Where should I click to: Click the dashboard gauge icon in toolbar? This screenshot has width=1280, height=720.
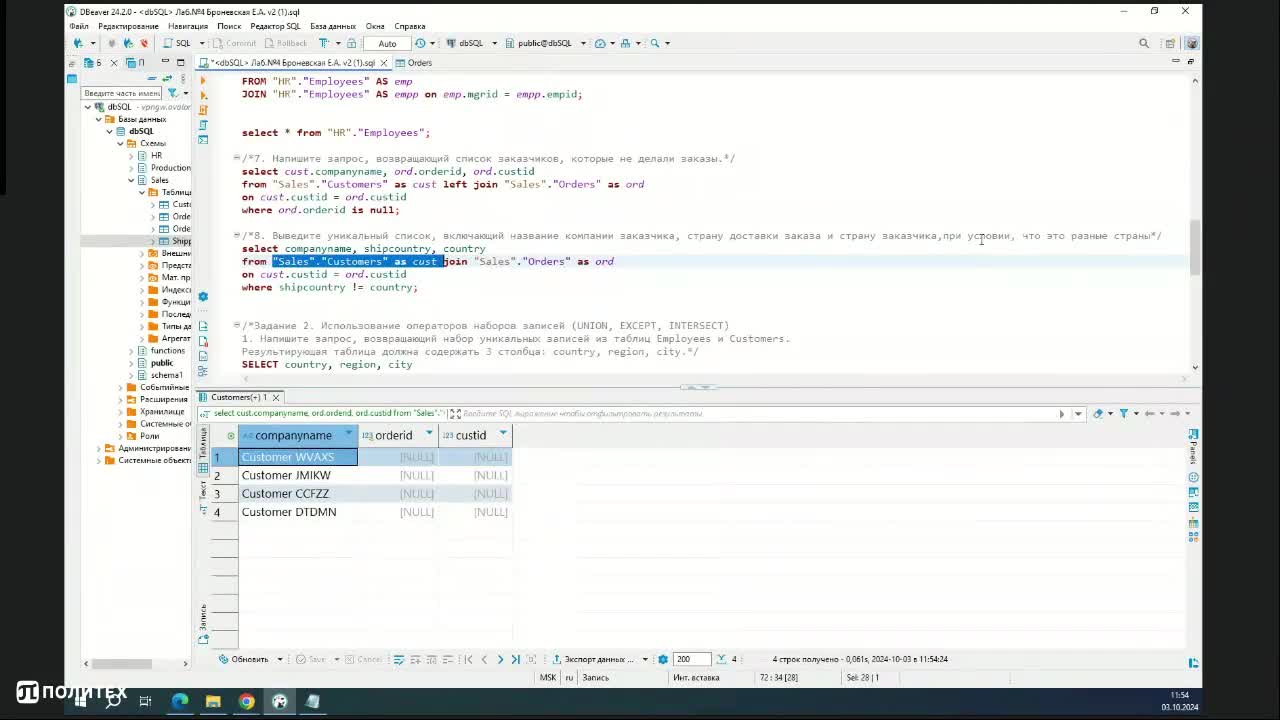click(600, 43)
